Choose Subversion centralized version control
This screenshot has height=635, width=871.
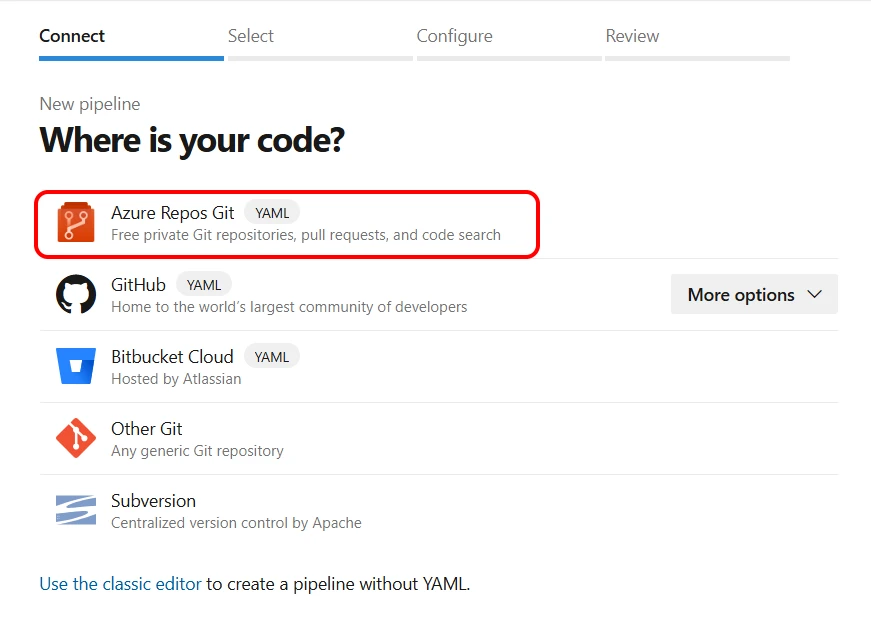(153, 501)
